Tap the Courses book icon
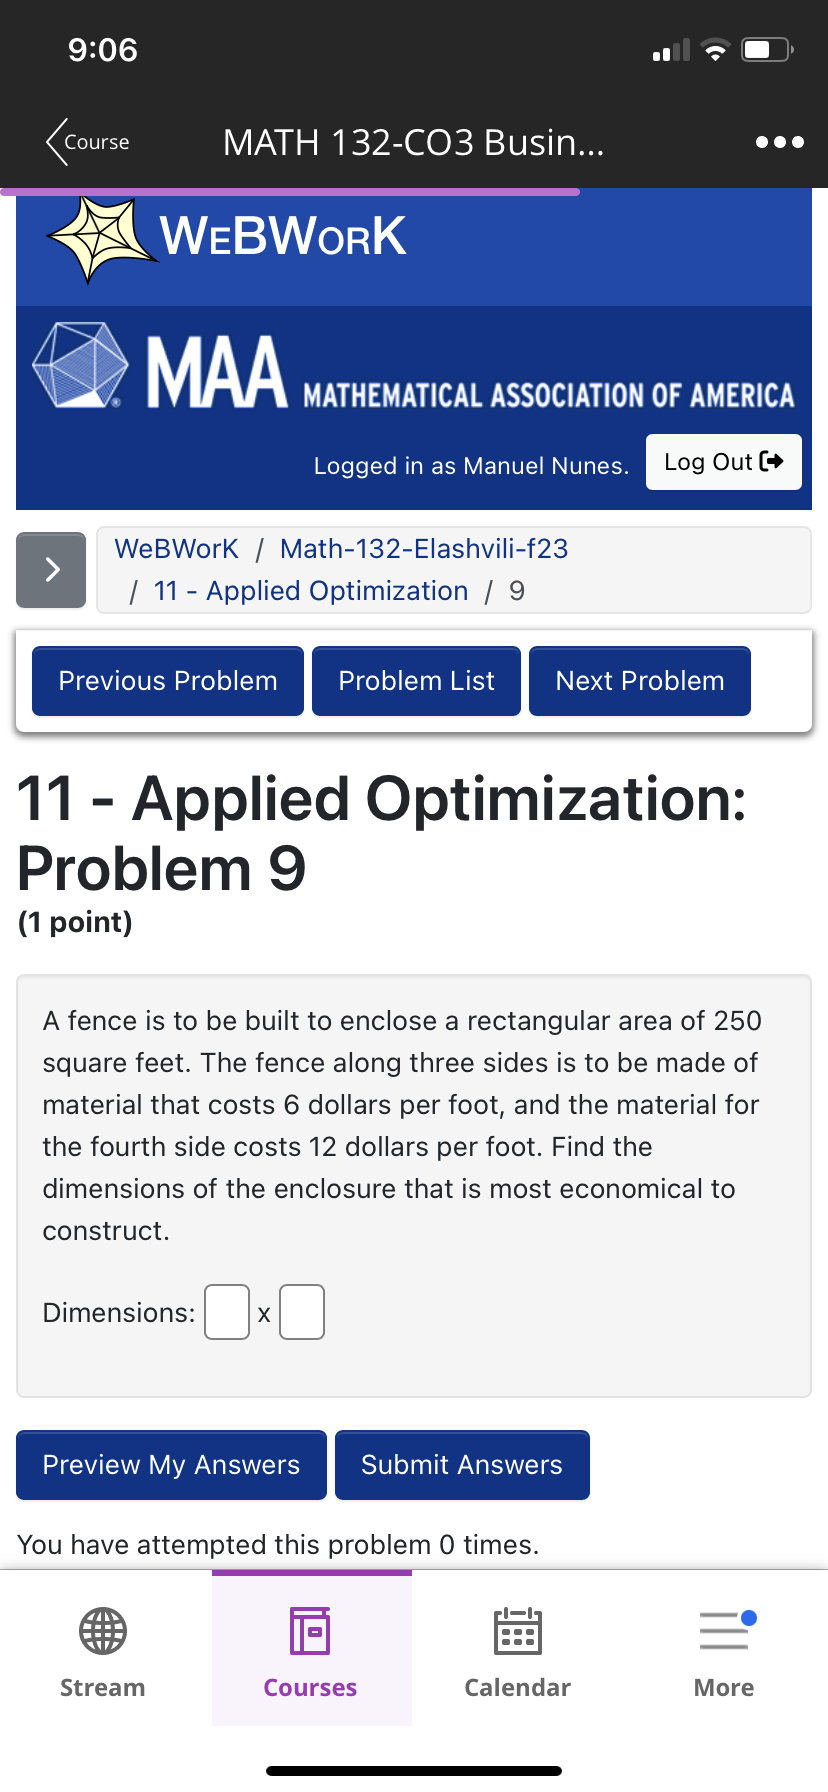This screenshot has width=828, height=1792. pyautogui.click(x=310, y=1630)
